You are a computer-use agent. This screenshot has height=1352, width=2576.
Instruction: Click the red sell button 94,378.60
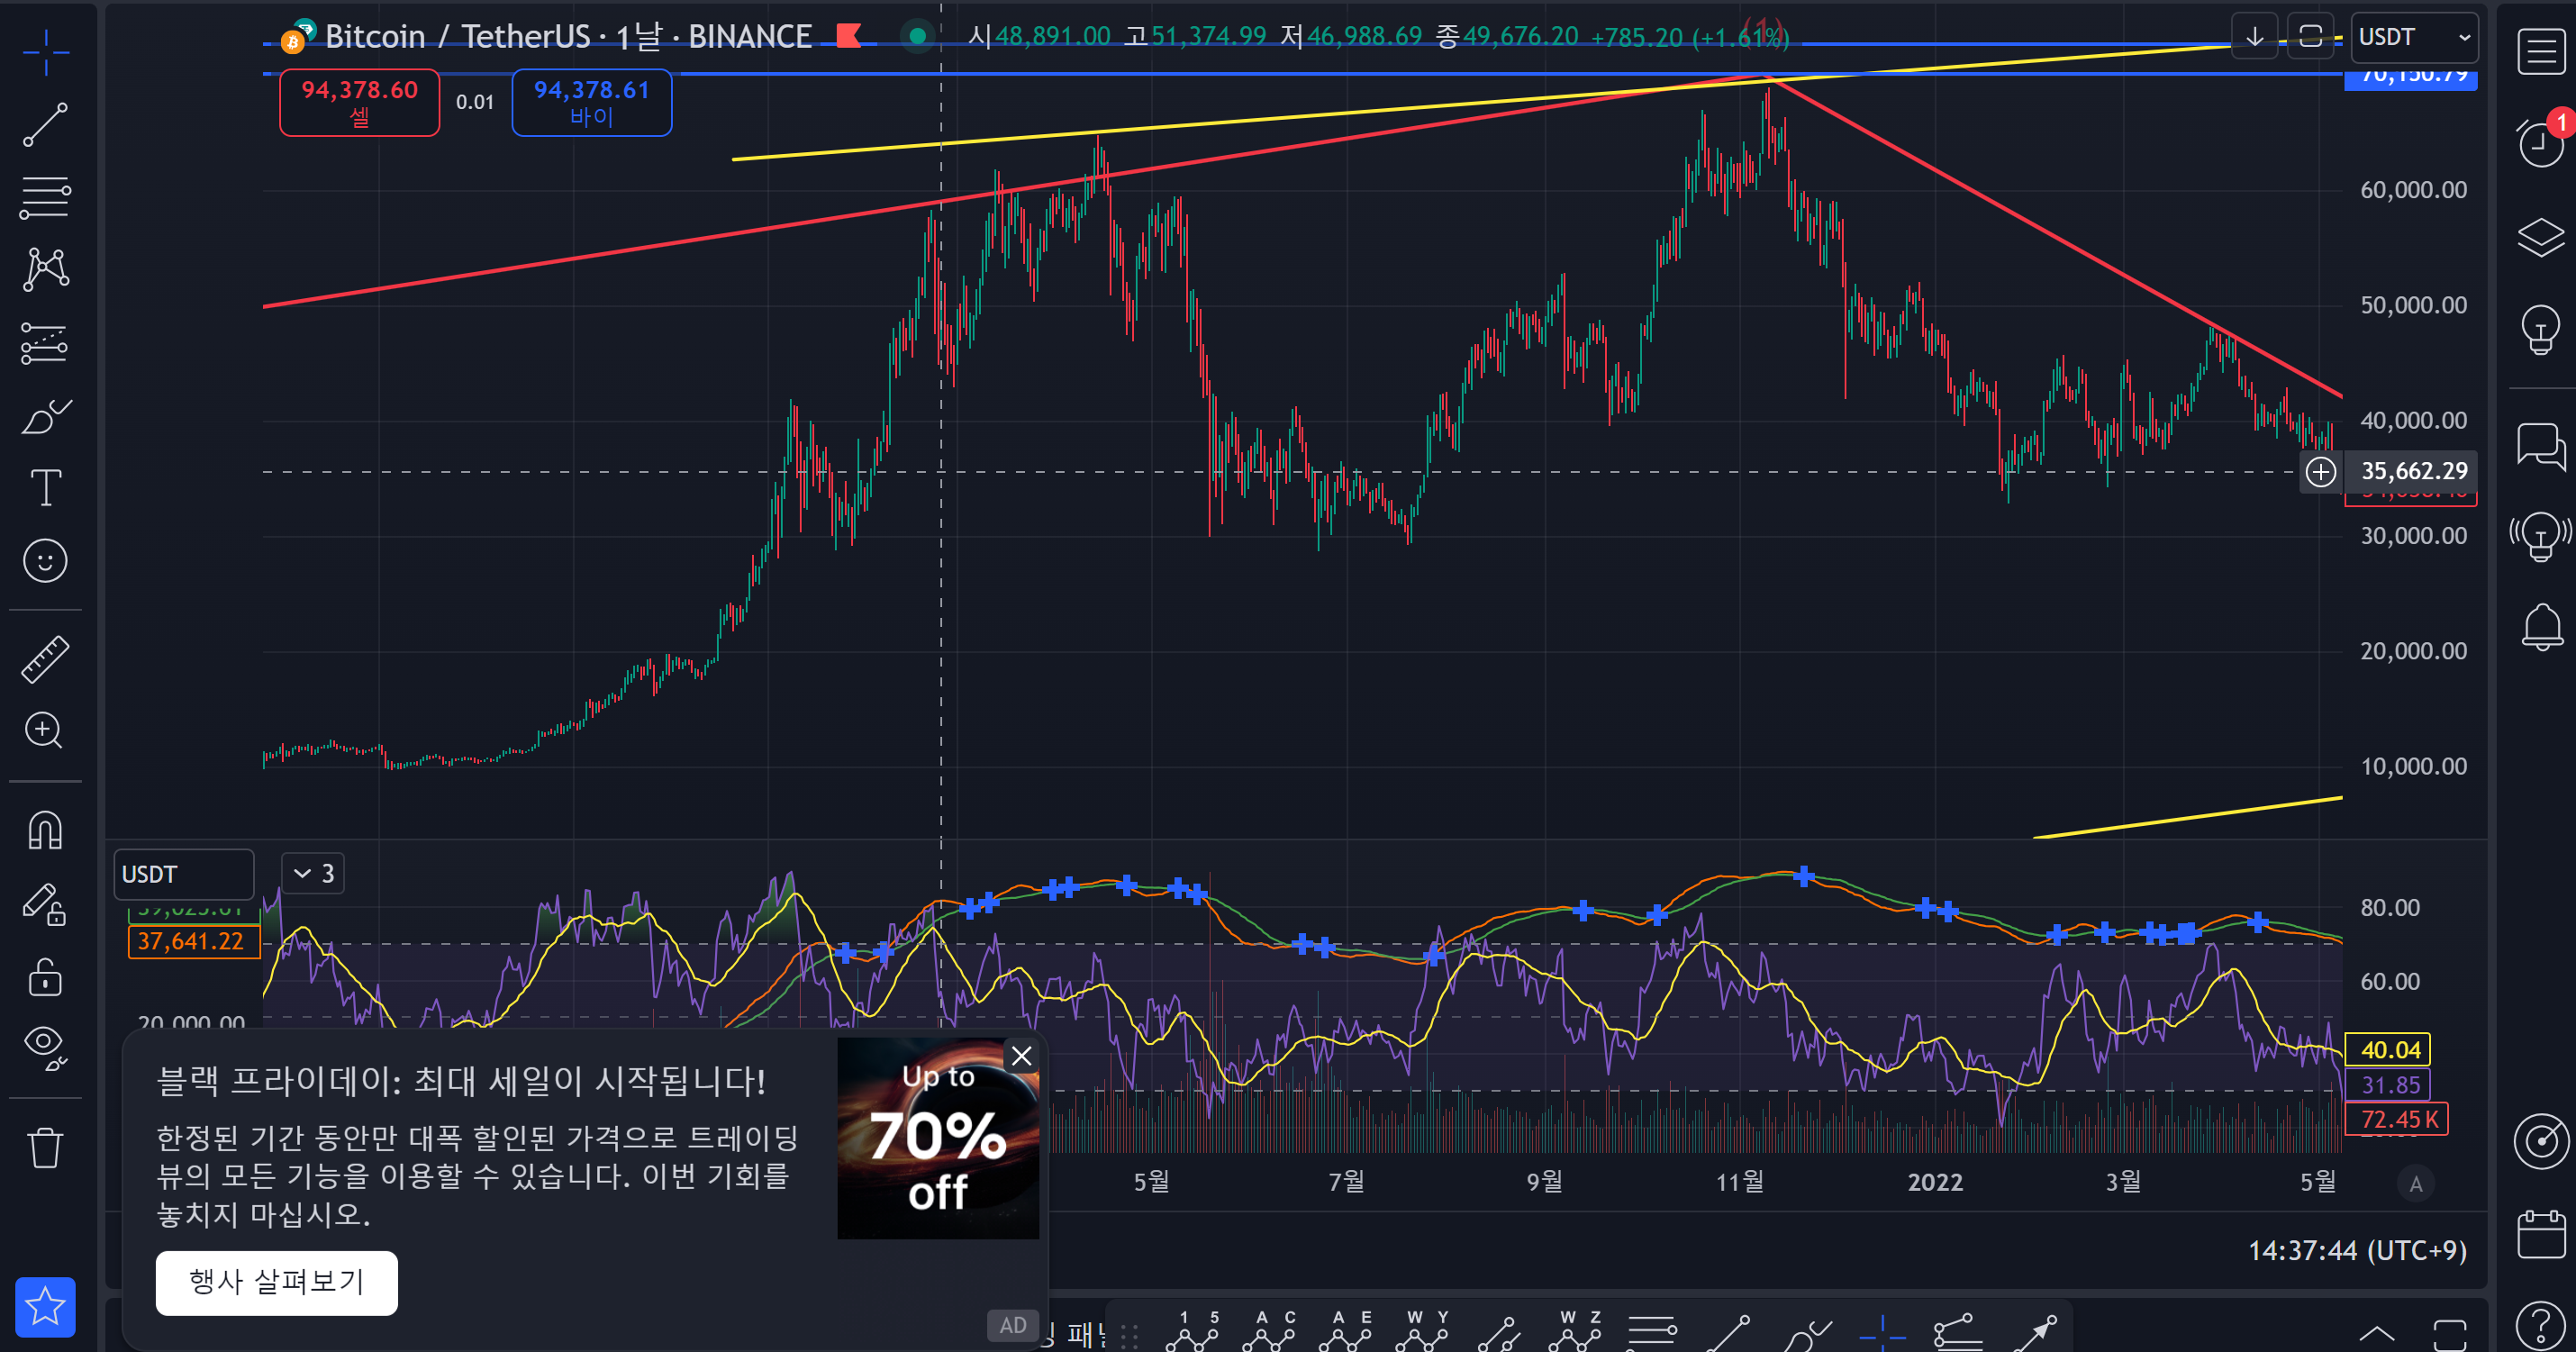[359, 102]
